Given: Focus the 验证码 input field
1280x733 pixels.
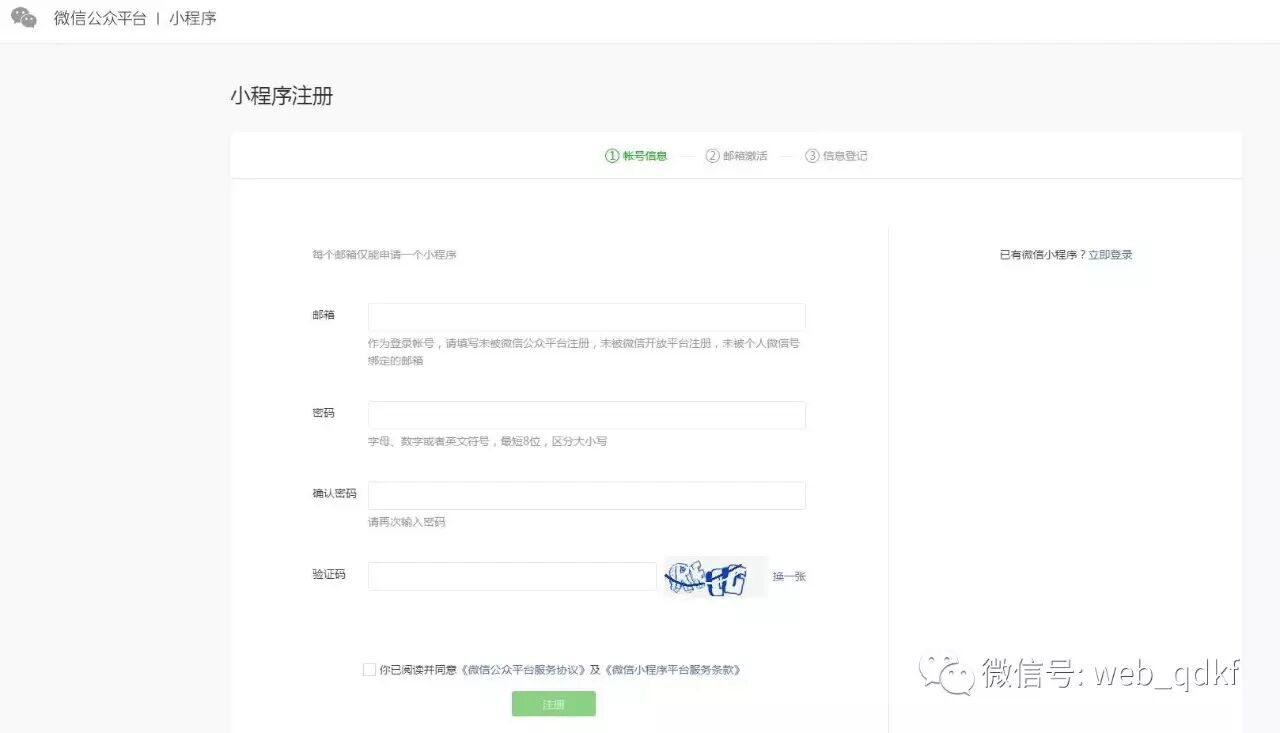Looking at the screenshot, I should click(x=512, y=576).
